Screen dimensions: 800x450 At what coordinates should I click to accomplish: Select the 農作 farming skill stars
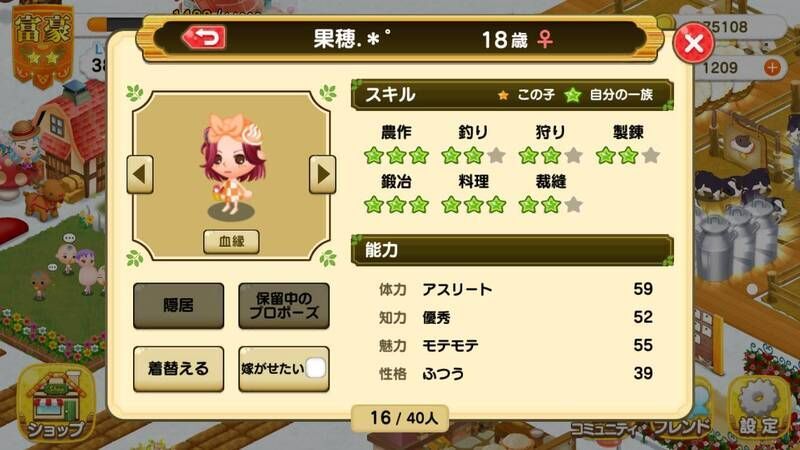coord(396,155)
